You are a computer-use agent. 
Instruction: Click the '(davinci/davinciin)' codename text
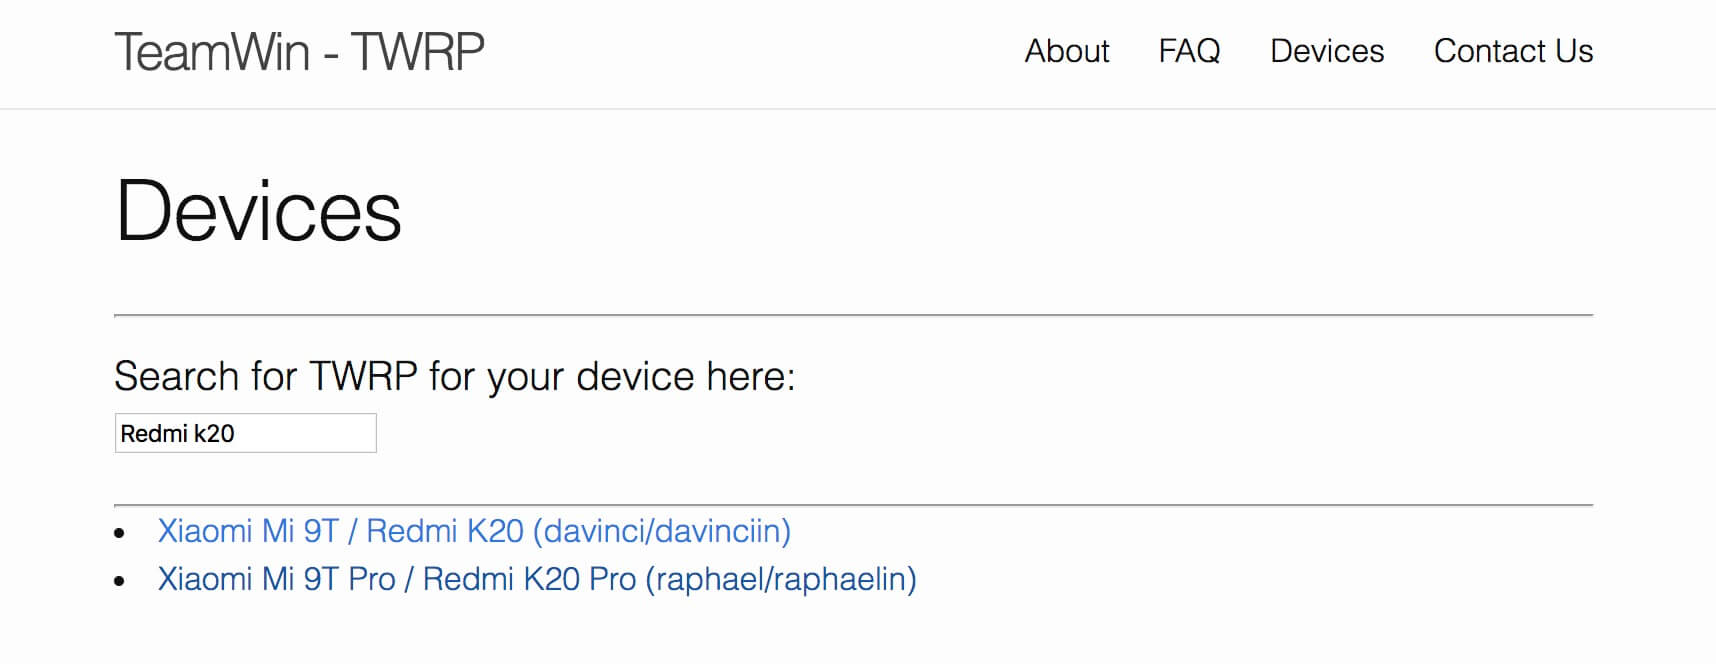coord(662,531)
